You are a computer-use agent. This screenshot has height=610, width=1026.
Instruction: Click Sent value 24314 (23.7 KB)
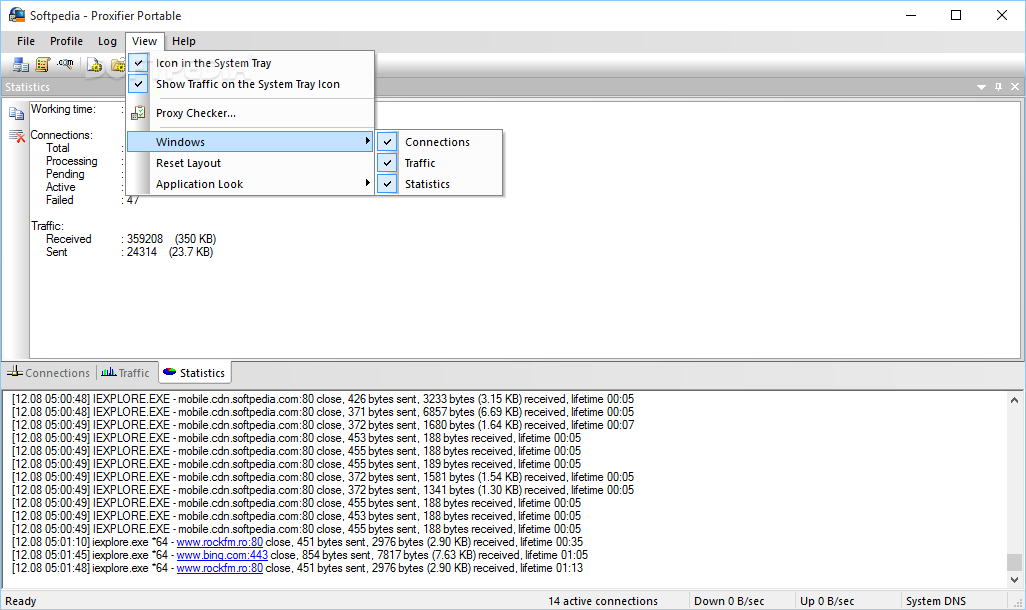click(170, 252)
